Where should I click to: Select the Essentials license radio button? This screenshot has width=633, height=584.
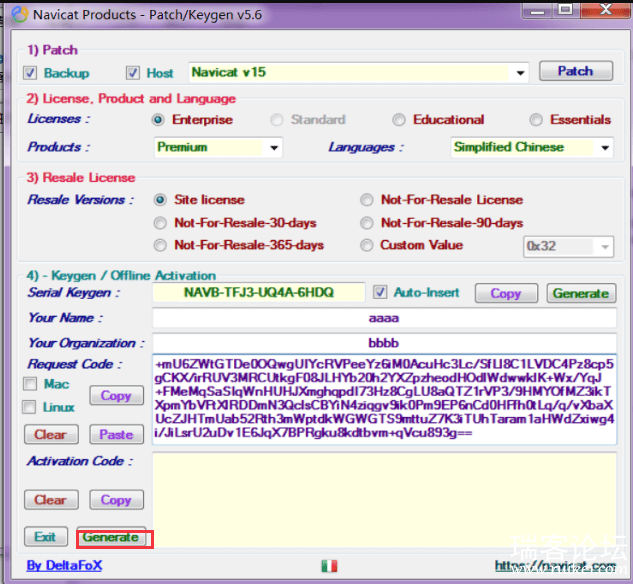(x=536, y=120)
